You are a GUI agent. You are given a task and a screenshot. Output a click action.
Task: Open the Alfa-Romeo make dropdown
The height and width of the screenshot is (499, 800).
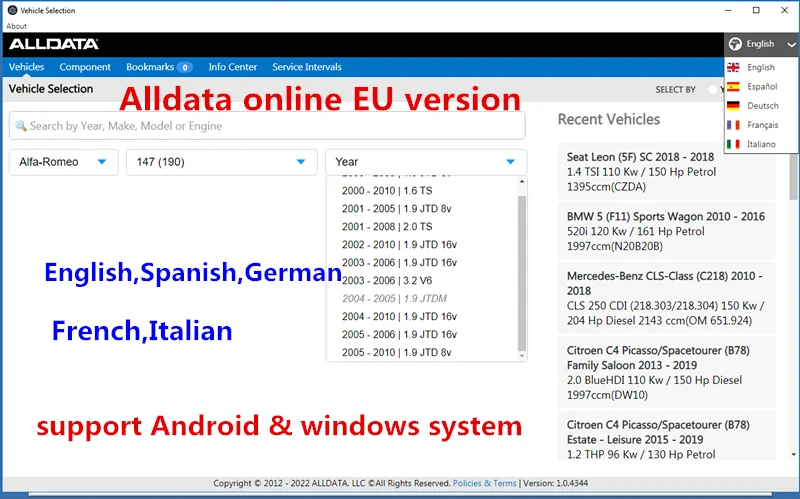tap(64, 162)
